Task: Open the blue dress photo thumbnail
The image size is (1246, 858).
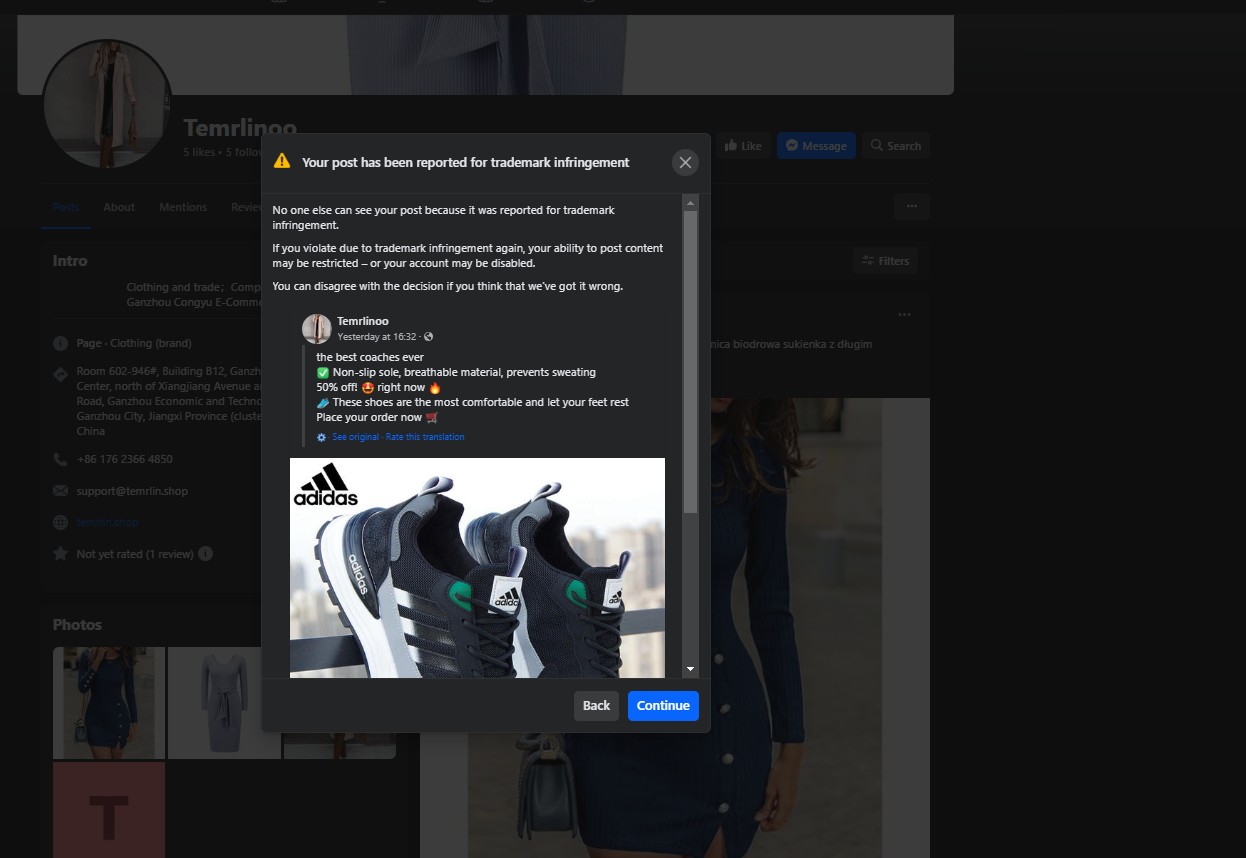Action: tap(109, 703)
